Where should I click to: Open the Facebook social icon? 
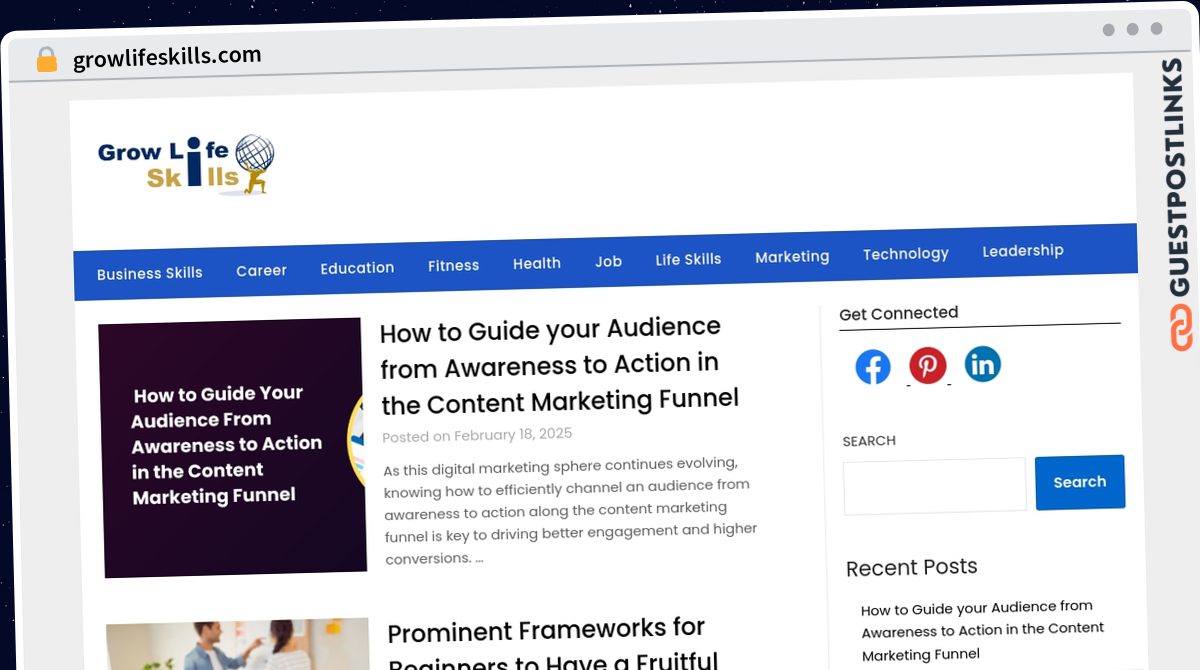873,367
